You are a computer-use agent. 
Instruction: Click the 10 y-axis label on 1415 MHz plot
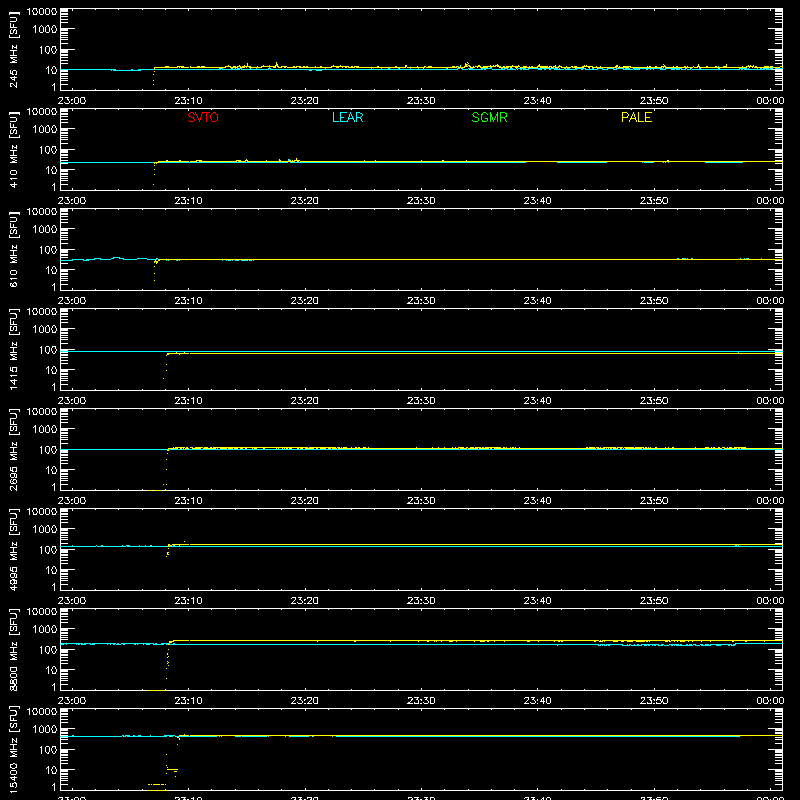pyautogui.click(x=51, y=370)
